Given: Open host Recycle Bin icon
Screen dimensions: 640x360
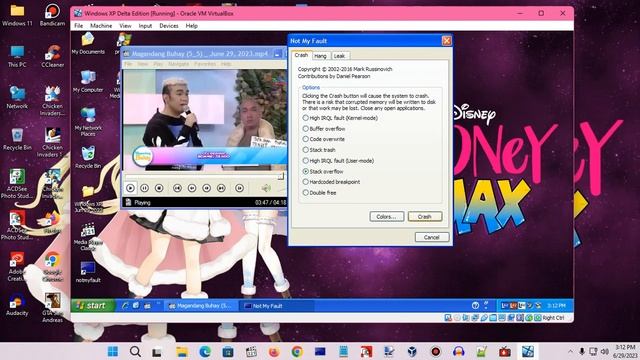Looking at the screenshot, I should click(17, 139).
